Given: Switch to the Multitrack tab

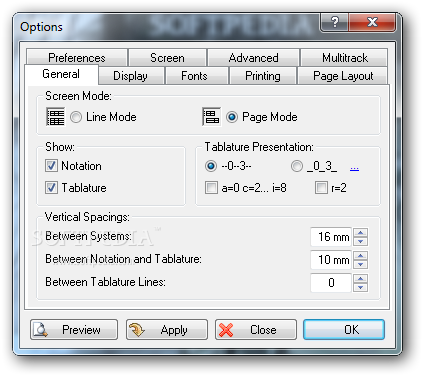Looking at the screenshot, I should [x=344, y=58].
